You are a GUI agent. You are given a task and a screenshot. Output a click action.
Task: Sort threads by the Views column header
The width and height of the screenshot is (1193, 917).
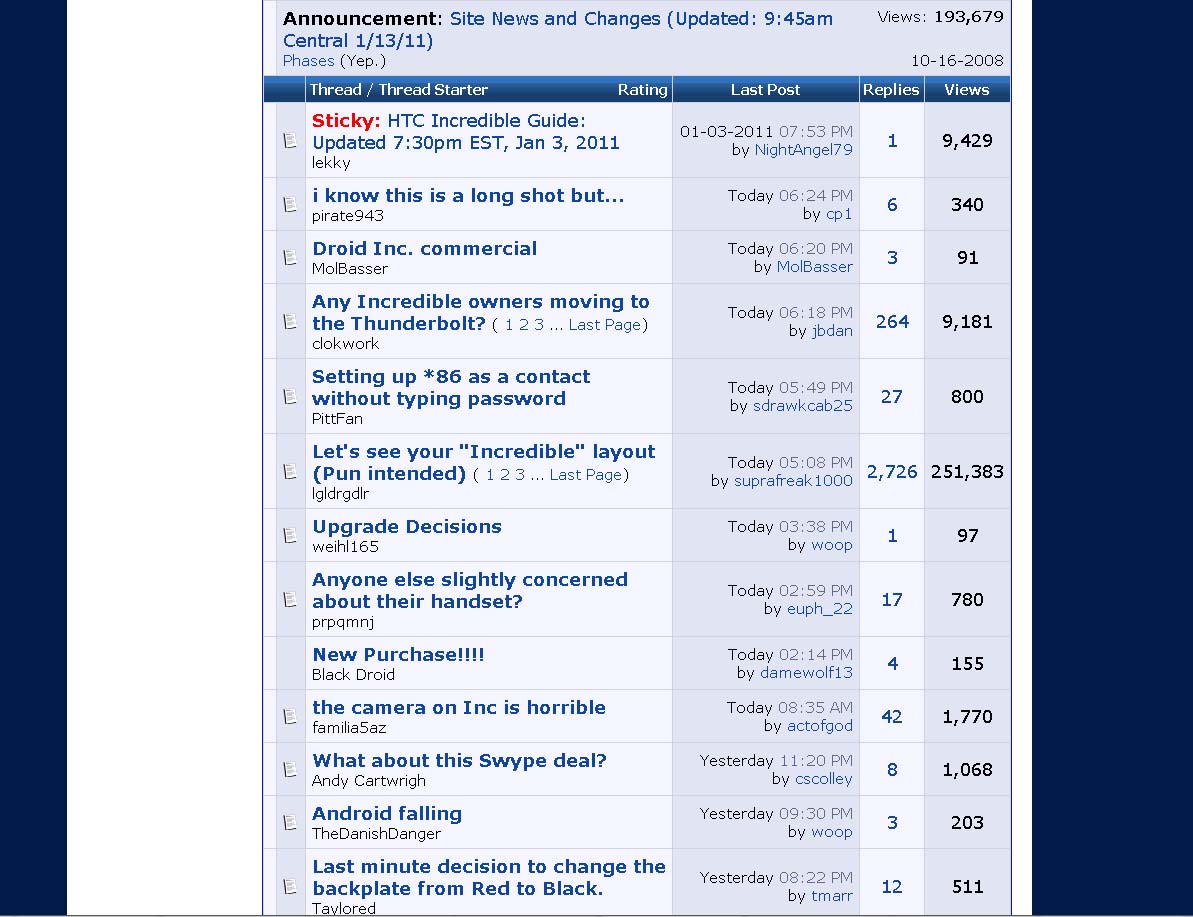966,90
